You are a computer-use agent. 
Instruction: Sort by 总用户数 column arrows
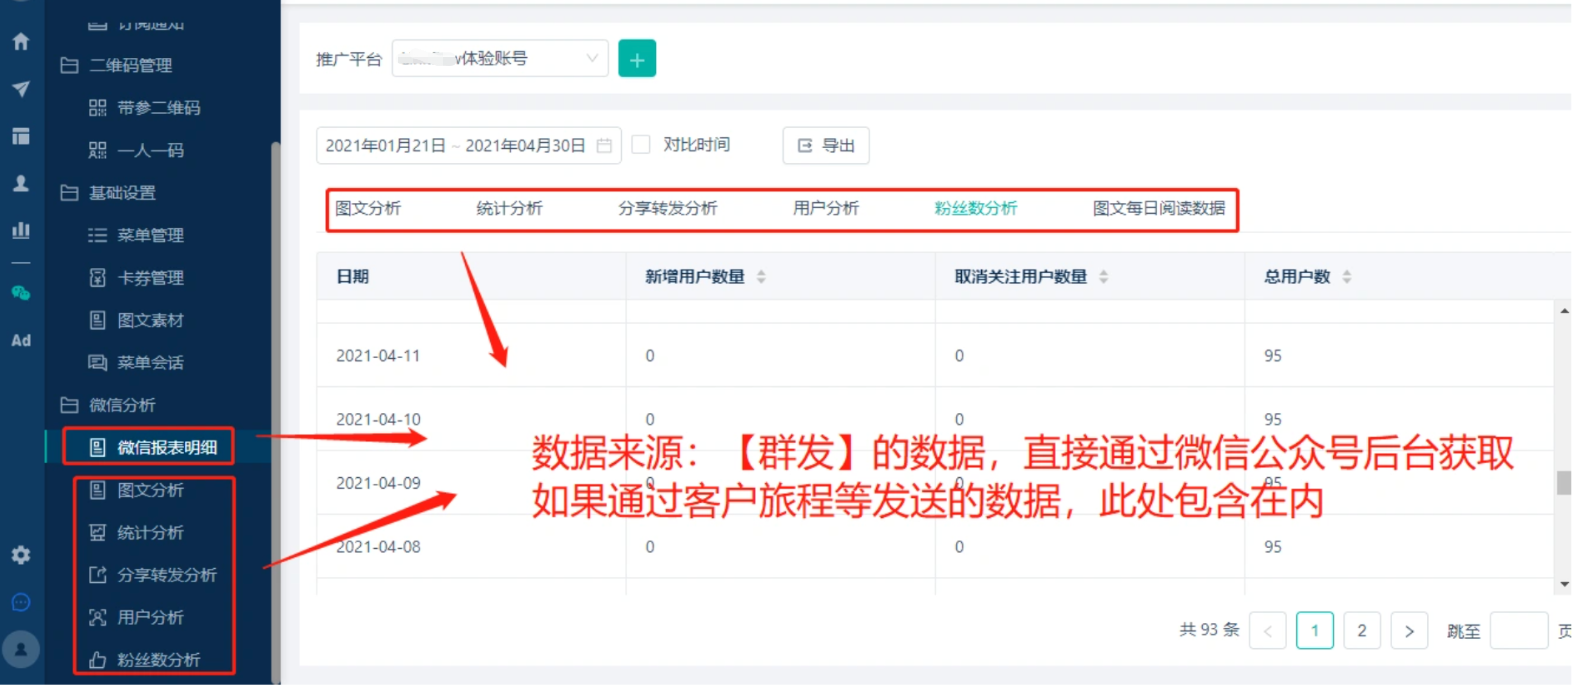[1347, 277]
